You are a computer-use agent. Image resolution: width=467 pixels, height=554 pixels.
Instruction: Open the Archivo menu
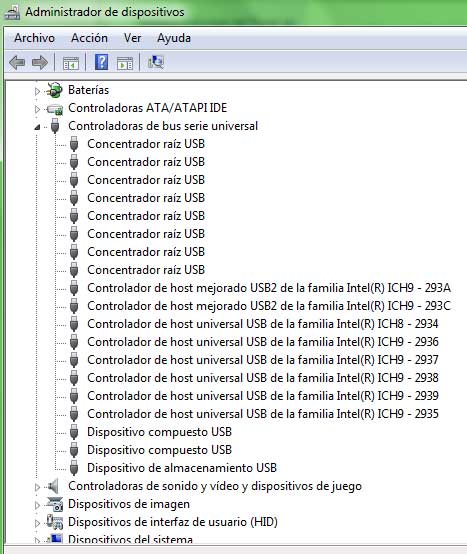tap(34, 38)
